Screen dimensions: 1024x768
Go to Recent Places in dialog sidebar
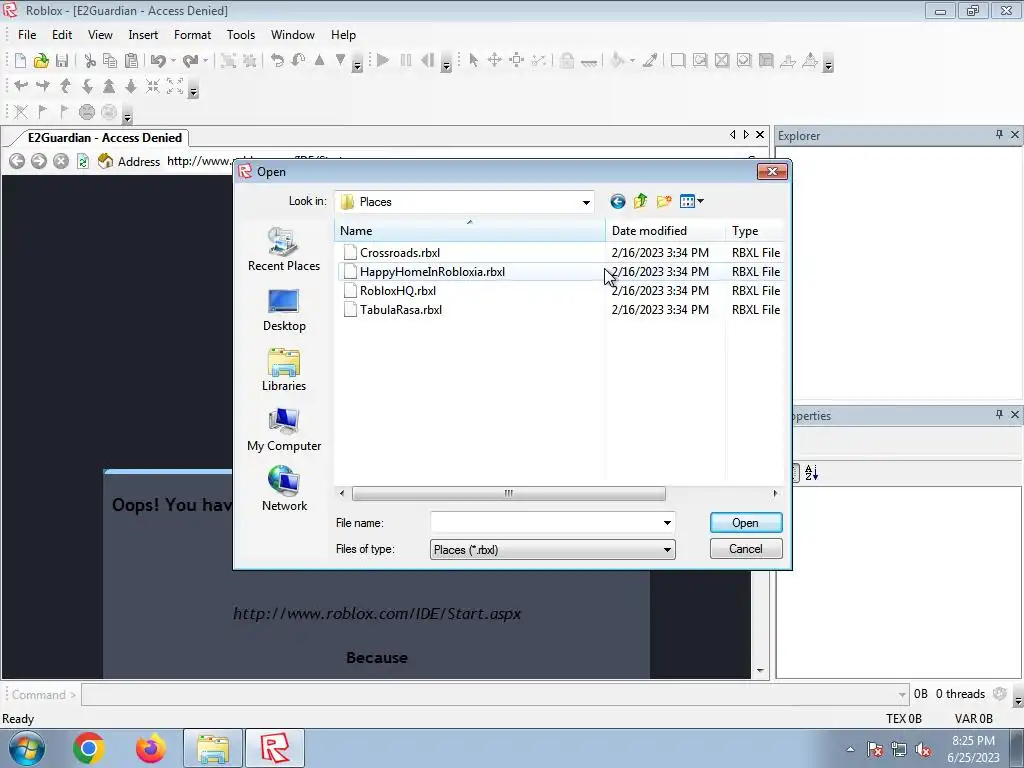pyautogui.click(x=284, y=249)
